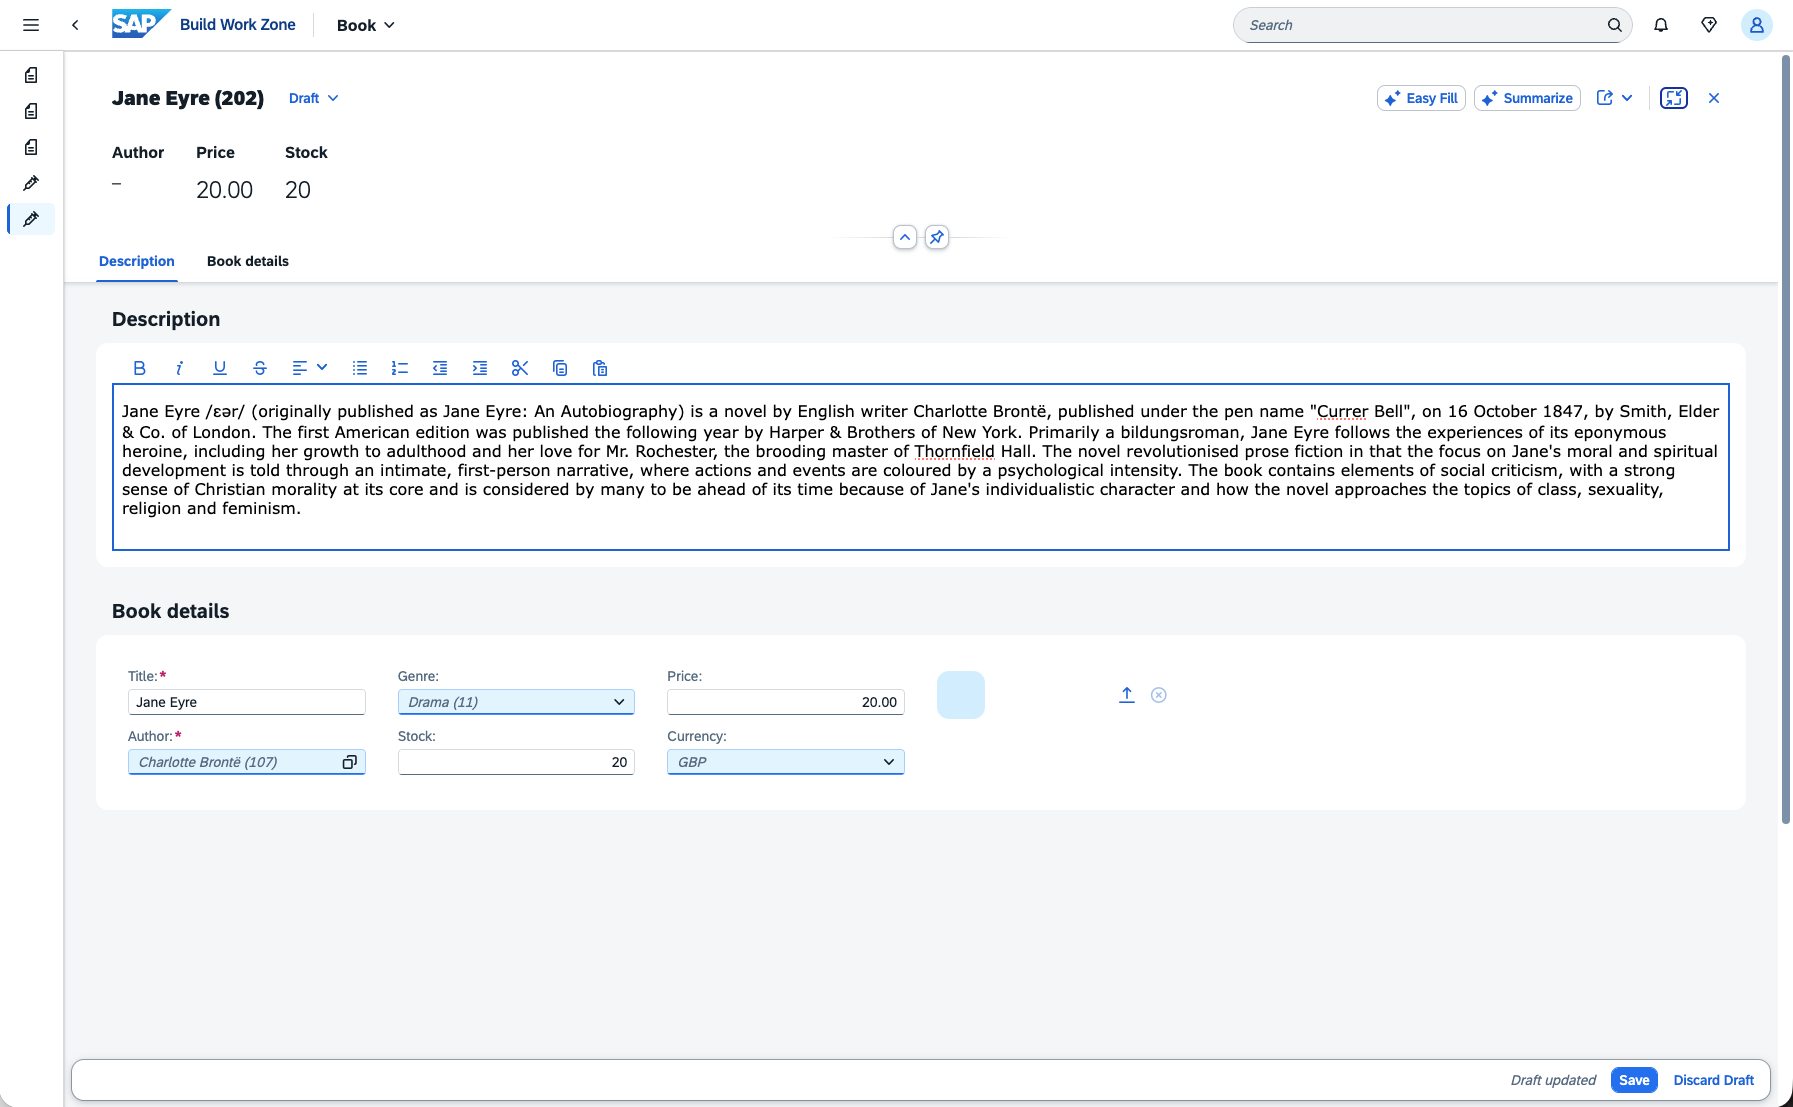Save the draft
Screen dimensions: 1793x1107
coord(1634,1080)
